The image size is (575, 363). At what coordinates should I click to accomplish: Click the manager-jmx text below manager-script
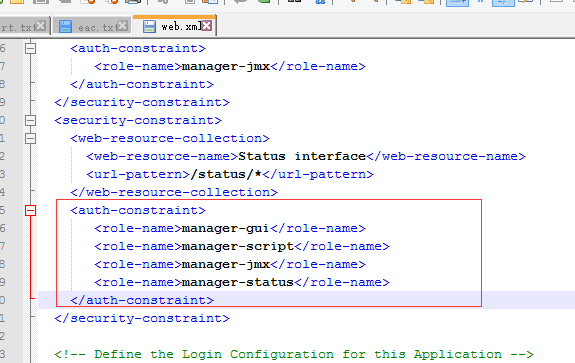point(226,264)
